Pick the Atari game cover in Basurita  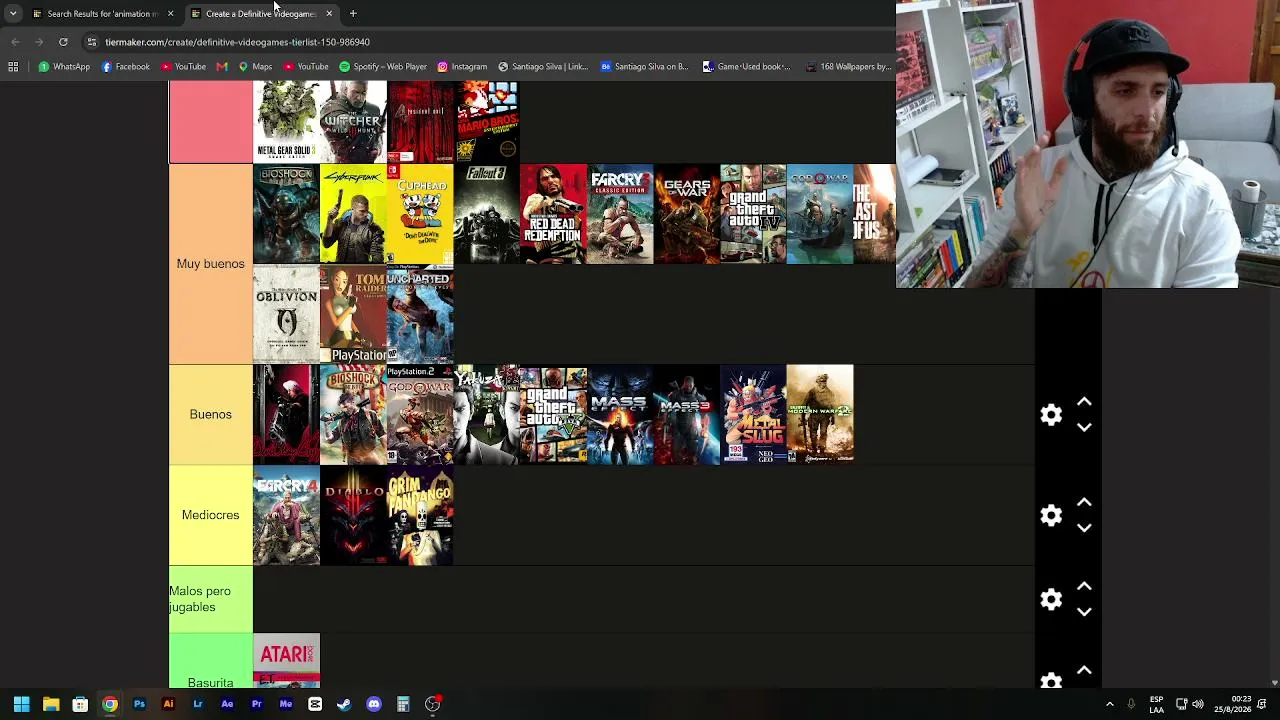(286, 661)
